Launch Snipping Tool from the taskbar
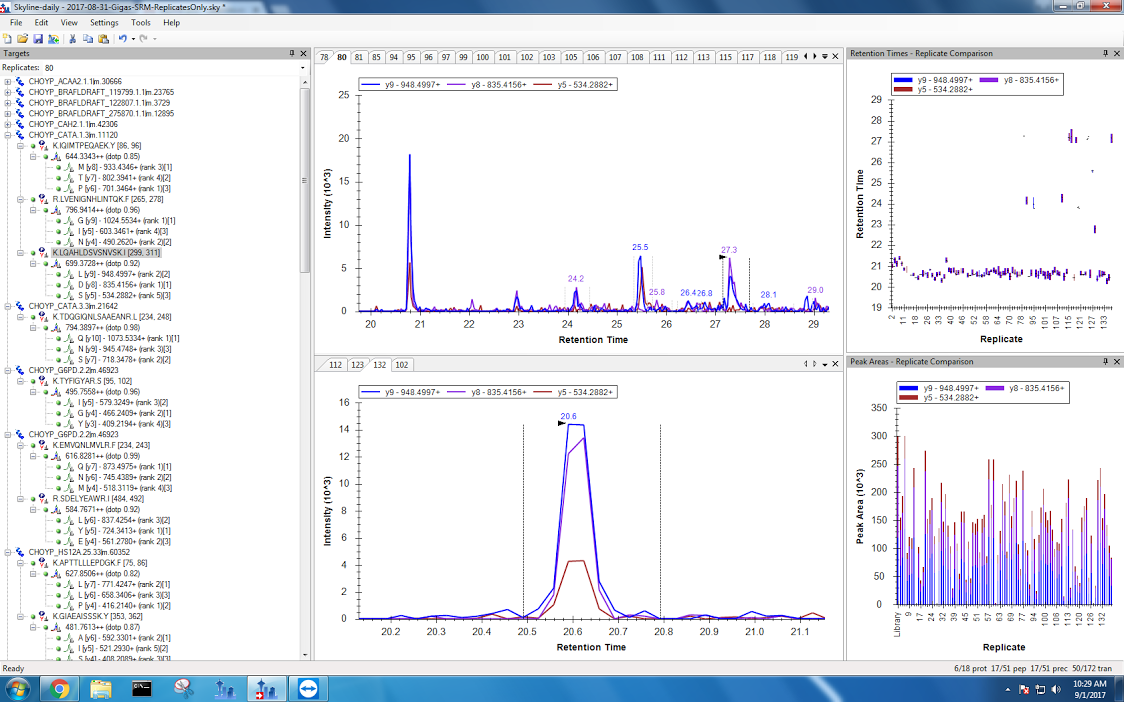1124x702 pixels. pyautogui.click(x=182, y=688)
